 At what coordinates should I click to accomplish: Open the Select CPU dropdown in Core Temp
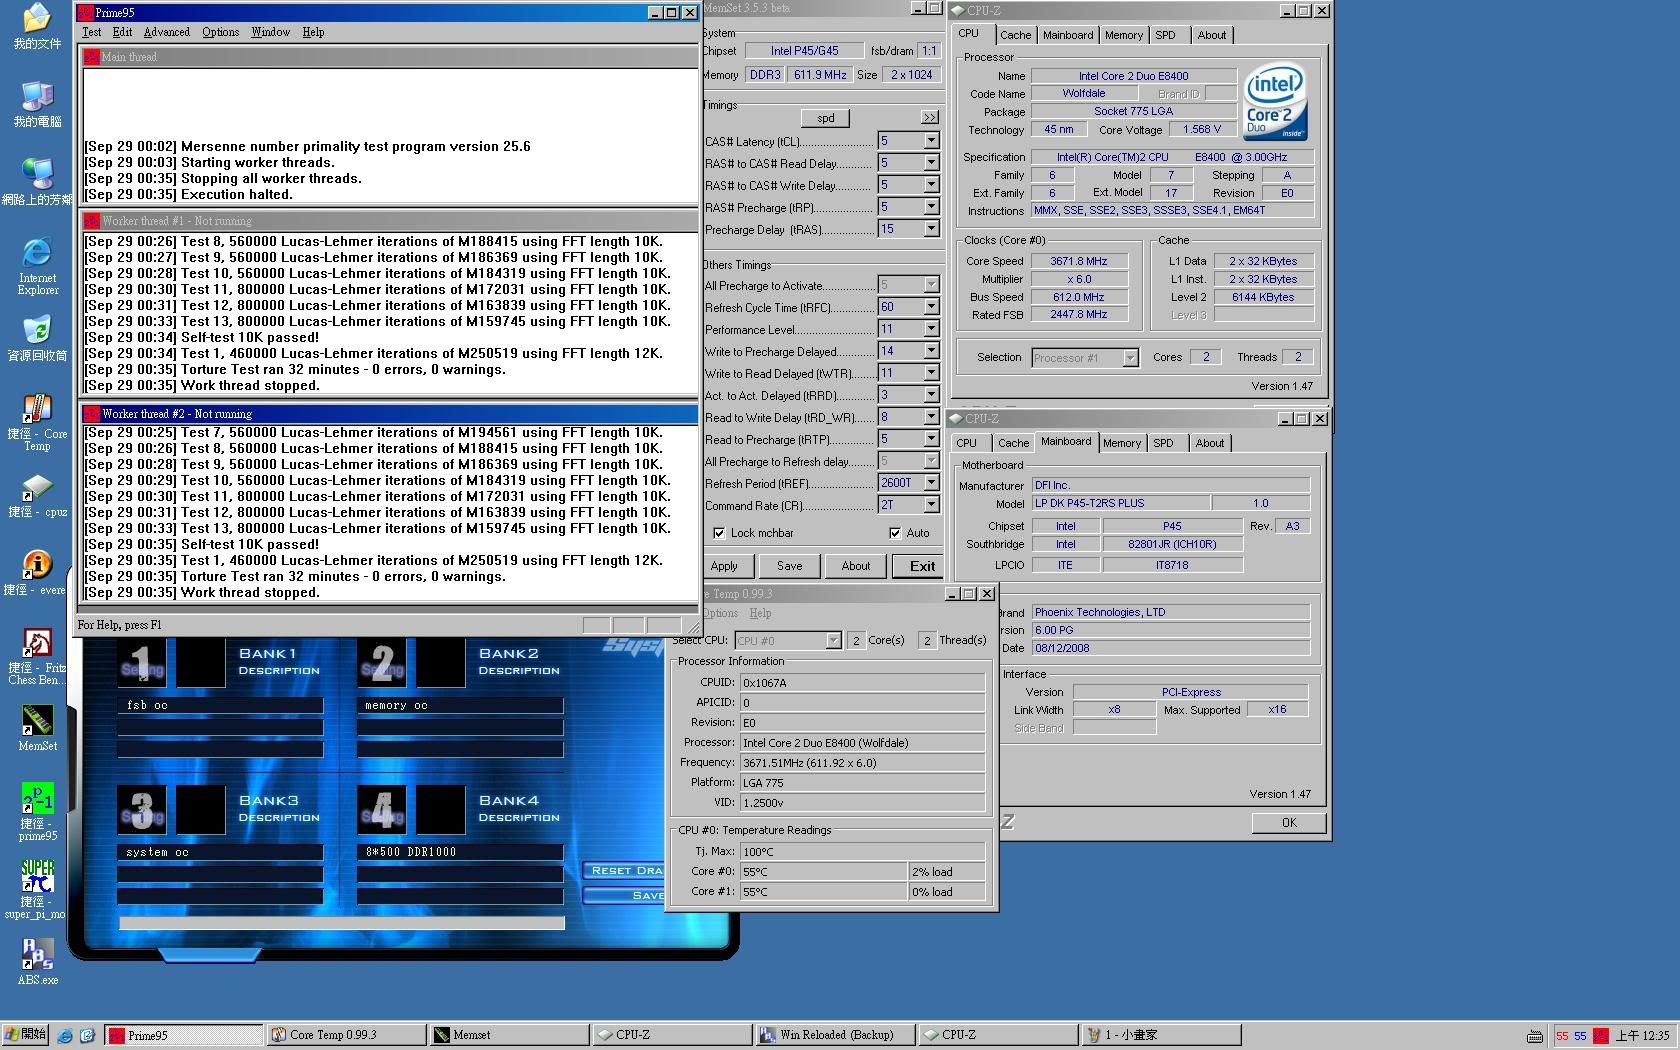tap(833, 641)
